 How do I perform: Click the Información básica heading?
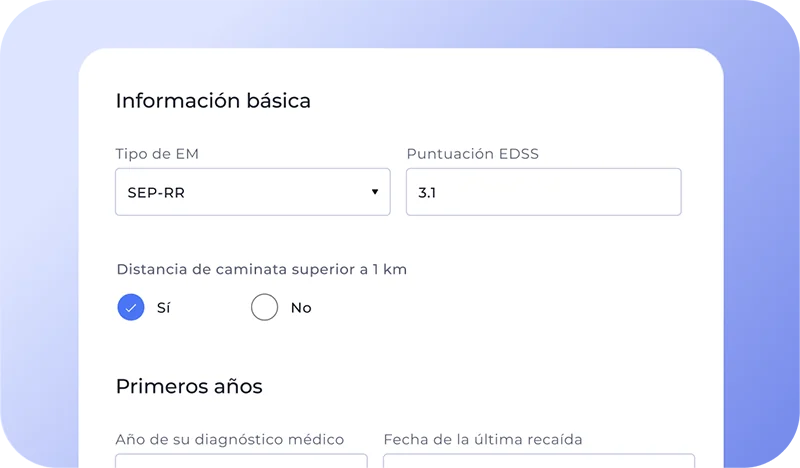pyautogui.click(x=213, y=101)
